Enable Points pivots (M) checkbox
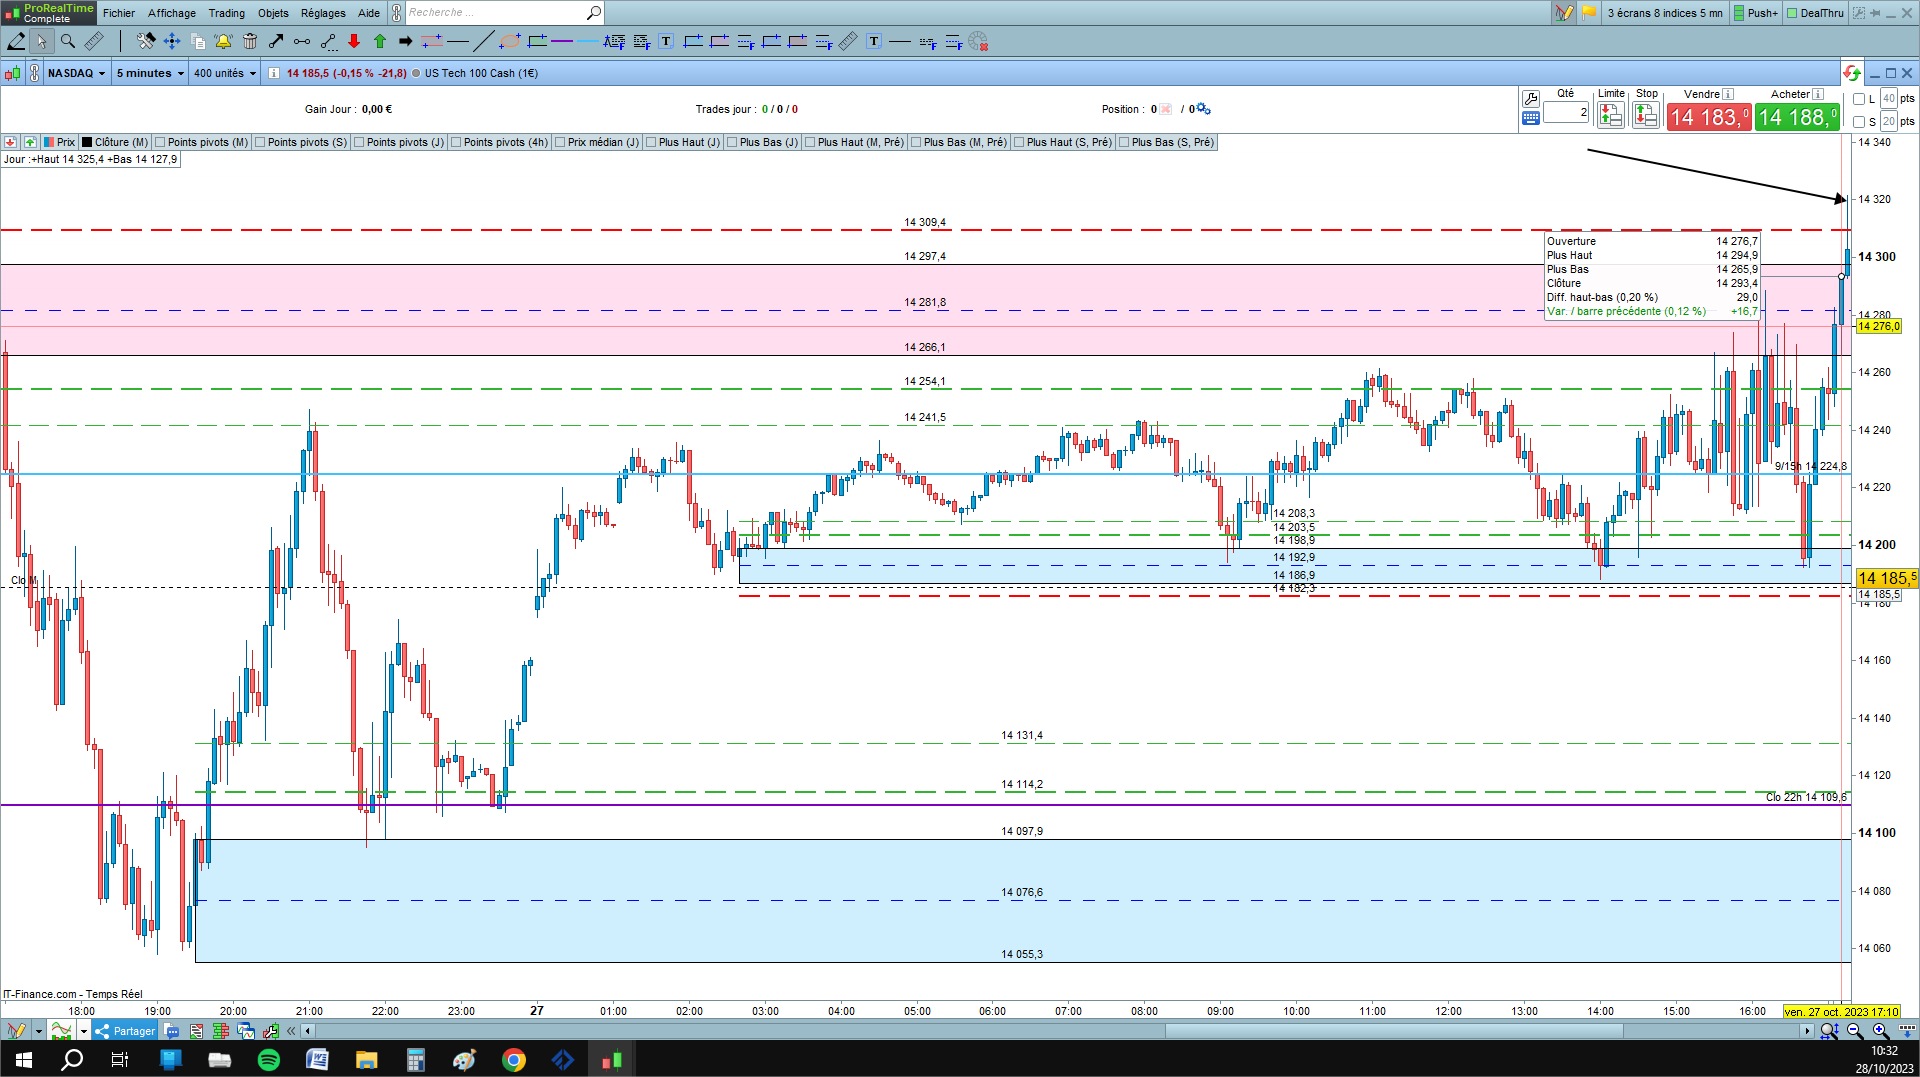1920x1077 pixels. click(x=160, y=142)
